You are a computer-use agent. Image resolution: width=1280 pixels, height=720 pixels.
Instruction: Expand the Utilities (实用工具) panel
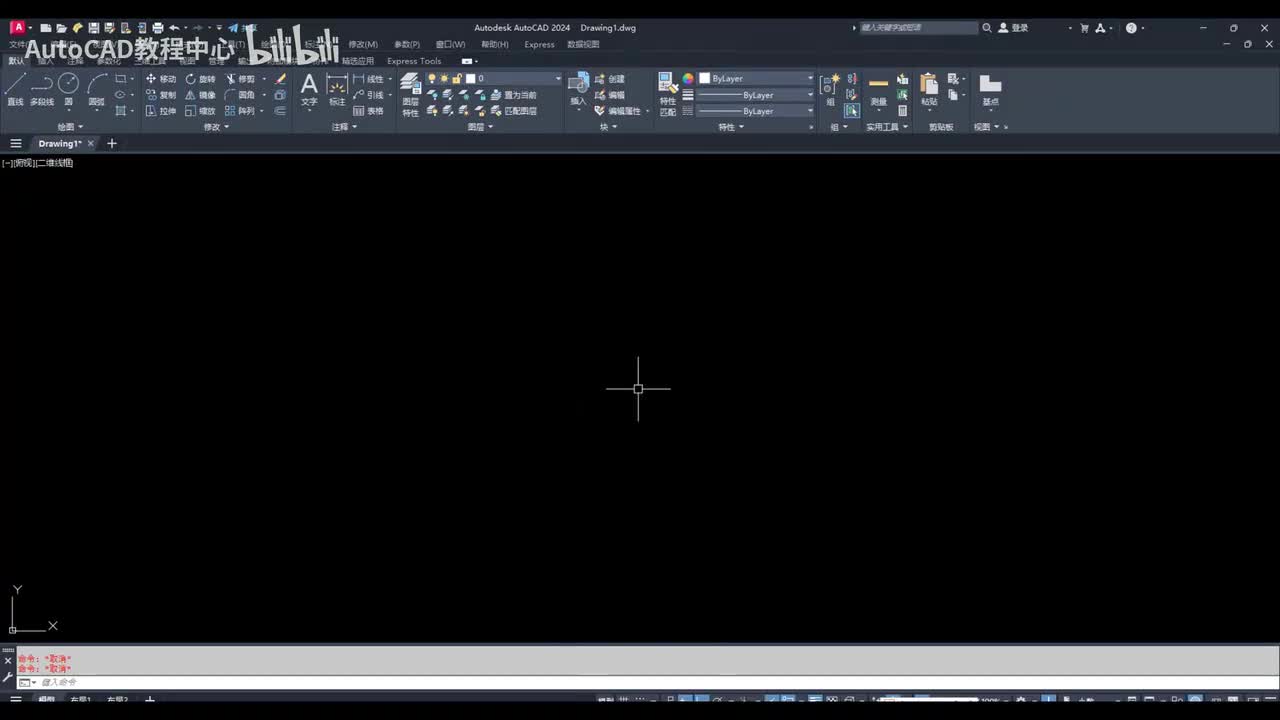tap(887, 127)
